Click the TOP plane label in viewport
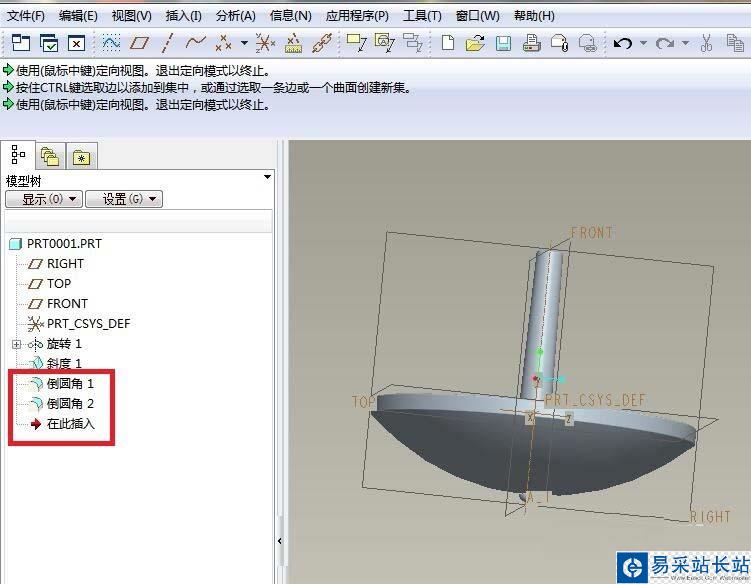Image resolution: width=751 pixels, height=584 pixels. (363, 401)
